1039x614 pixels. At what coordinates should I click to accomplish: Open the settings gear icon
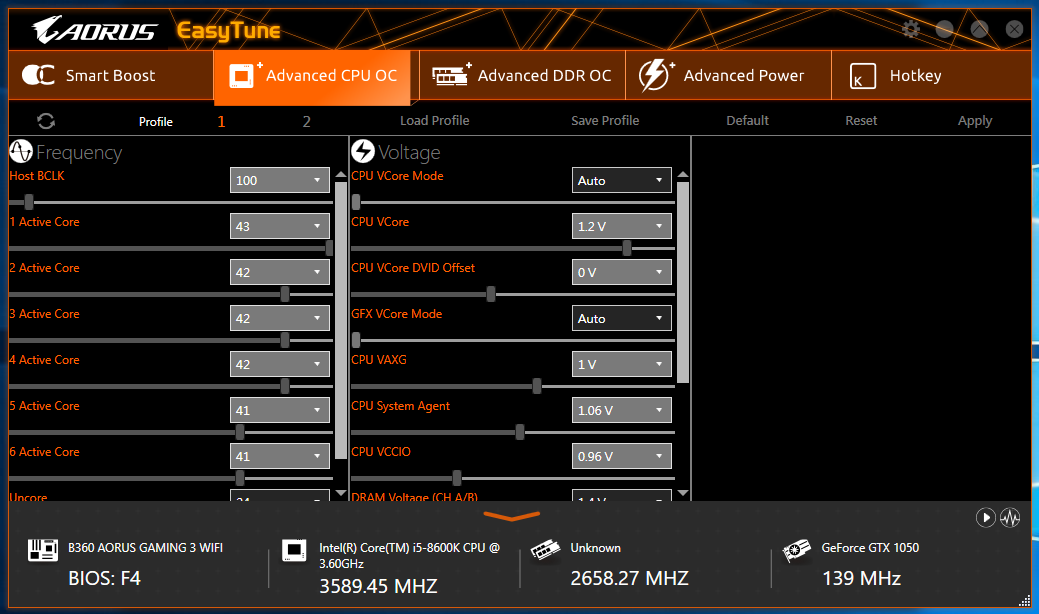911,28
